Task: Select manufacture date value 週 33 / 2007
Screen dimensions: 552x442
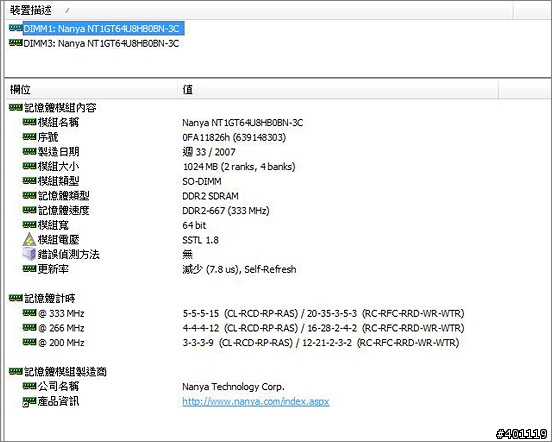Action: pos(209,152)
